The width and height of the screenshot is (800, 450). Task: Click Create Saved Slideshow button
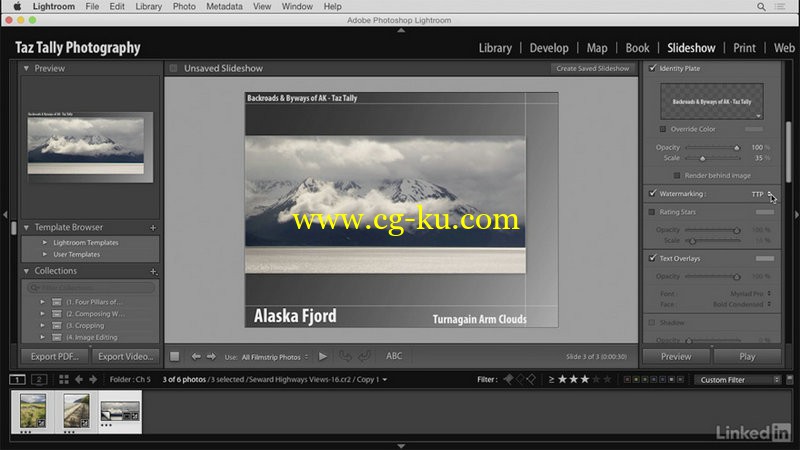tap(593, 68)
